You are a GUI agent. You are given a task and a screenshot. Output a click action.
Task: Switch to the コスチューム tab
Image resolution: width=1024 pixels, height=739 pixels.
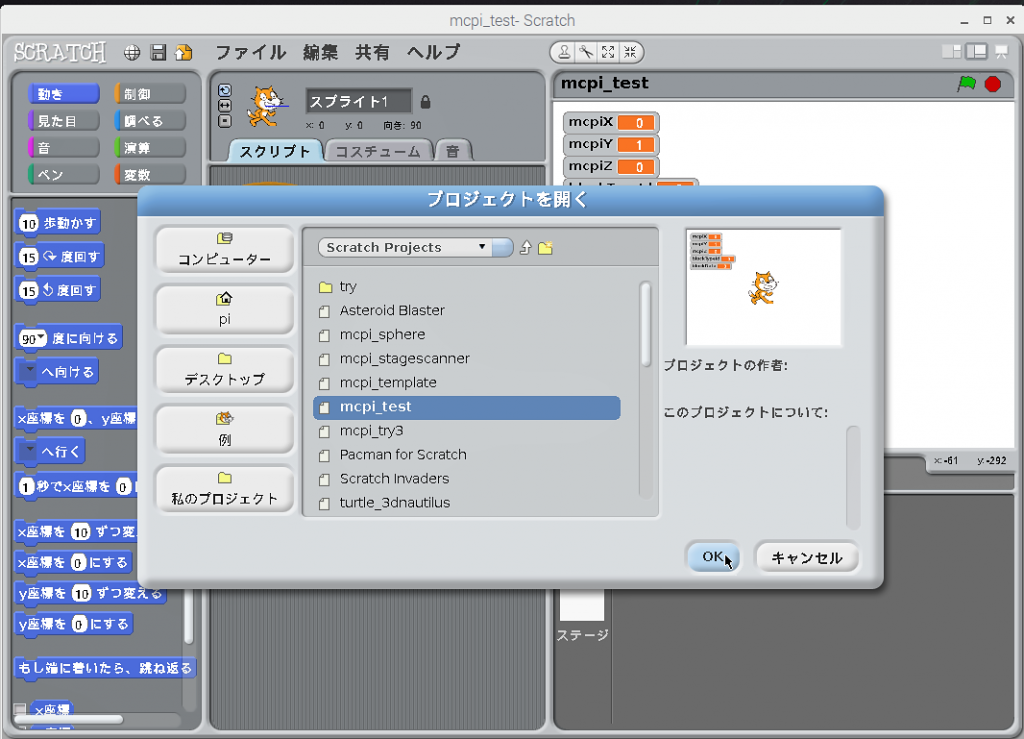pyautogui.click(x=378, y=151)
